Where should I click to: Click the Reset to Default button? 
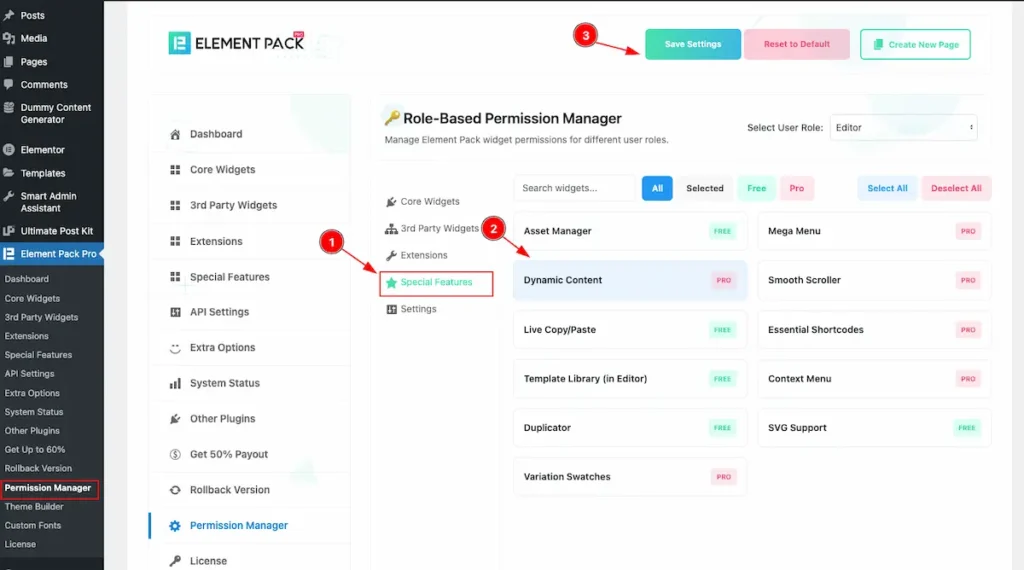click(796, 44)
